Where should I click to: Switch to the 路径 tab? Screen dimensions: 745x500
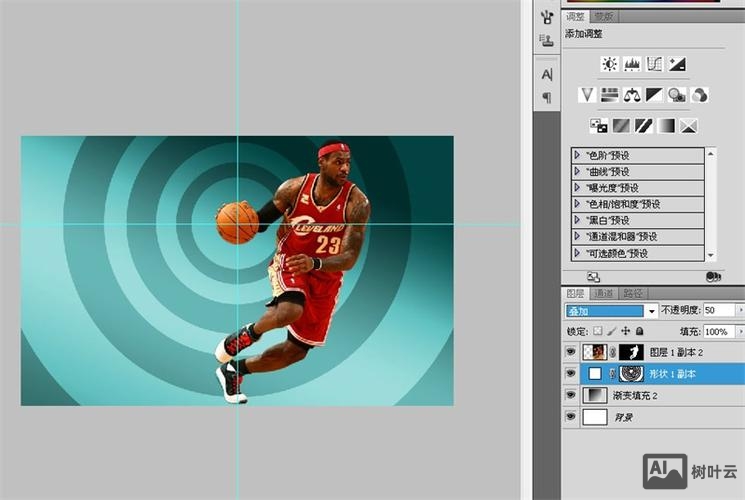(x=633, y=293)
